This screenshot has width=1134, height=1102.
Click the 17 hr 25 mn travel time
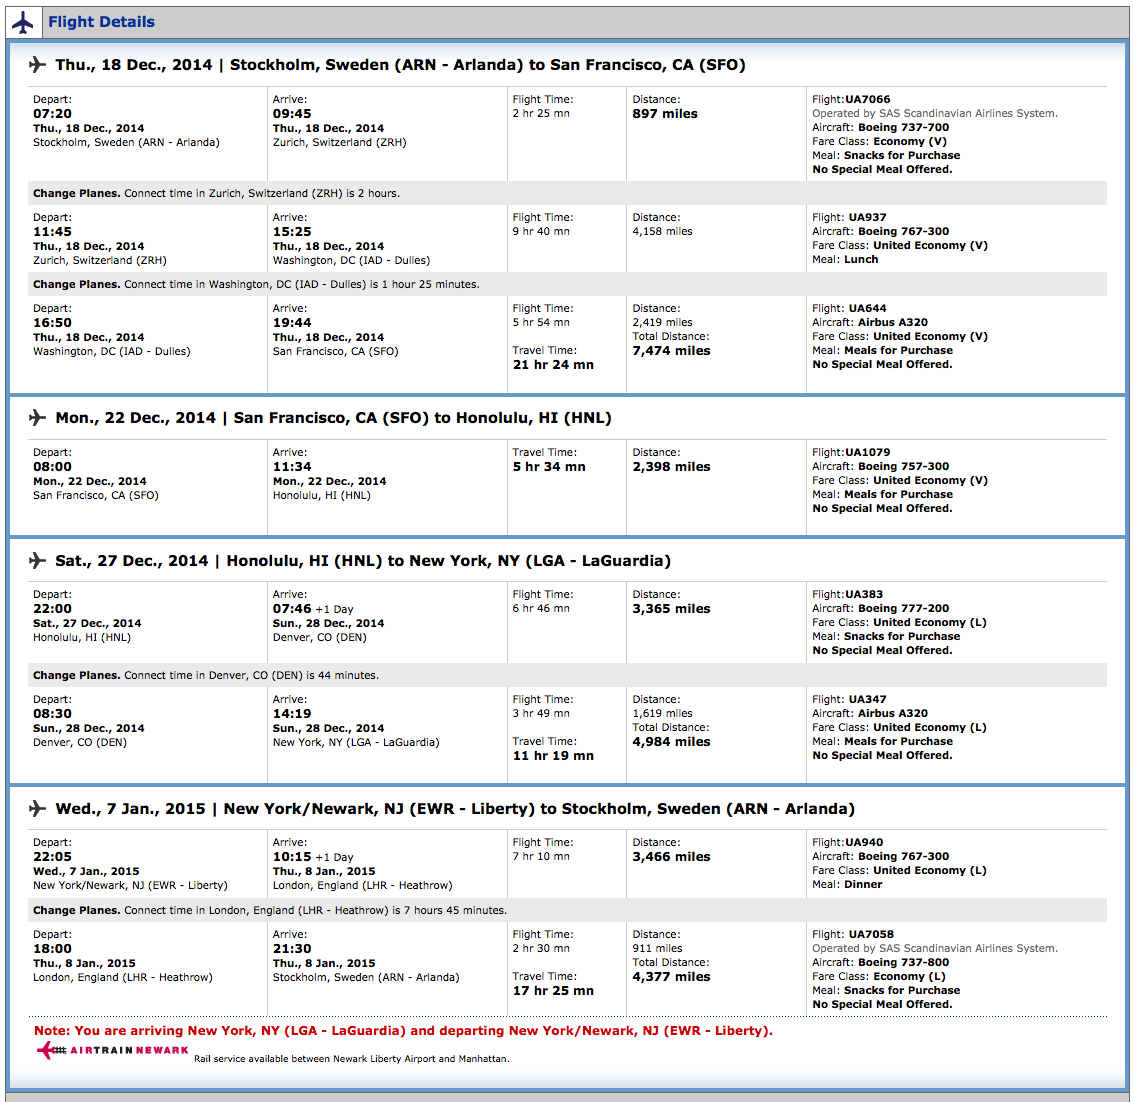tap(553, 991)
